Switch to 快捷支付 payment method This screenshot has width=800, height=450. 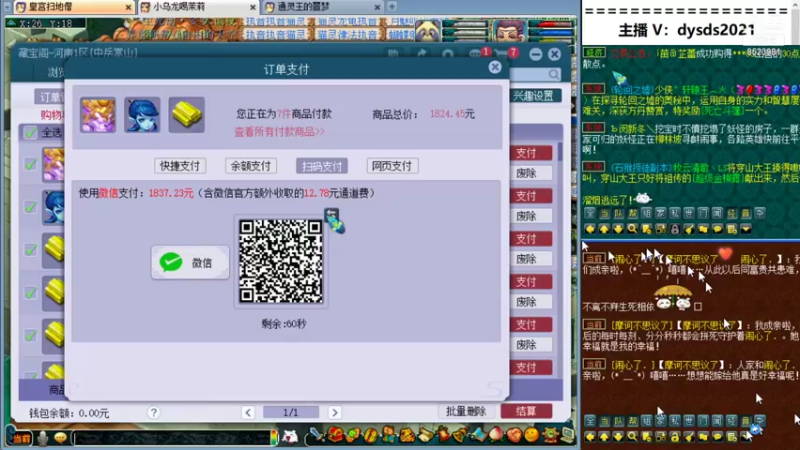180,166
